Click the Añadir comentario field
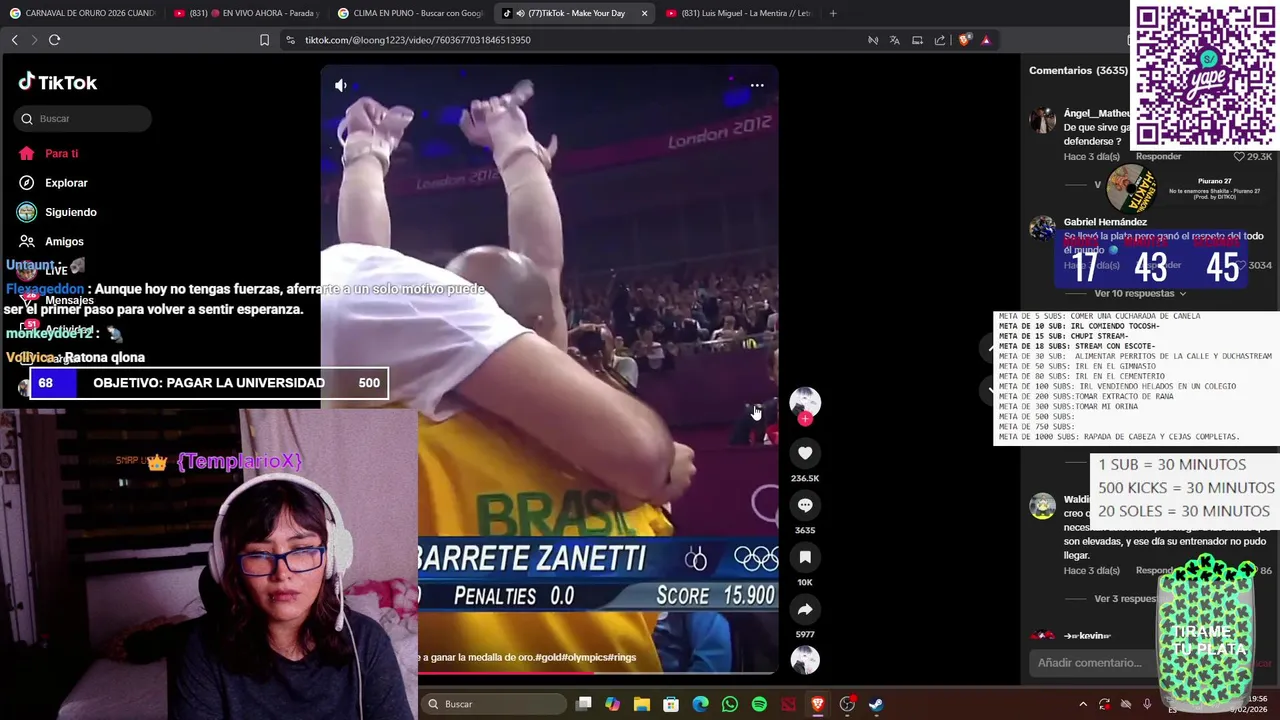This screenshot has height=720, width=1280. (1095, 663)
